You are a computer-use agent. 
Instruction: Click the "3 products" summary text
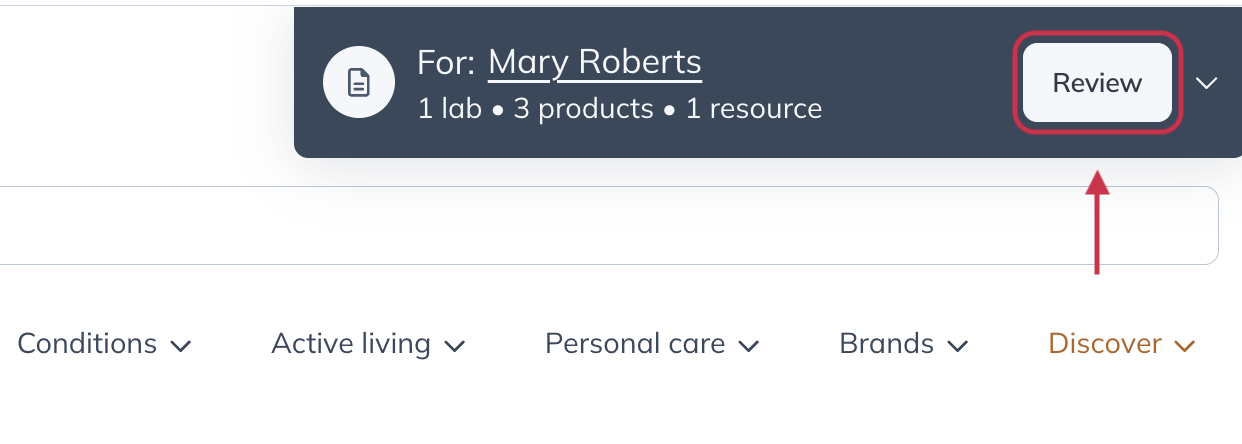coord(583,108)
